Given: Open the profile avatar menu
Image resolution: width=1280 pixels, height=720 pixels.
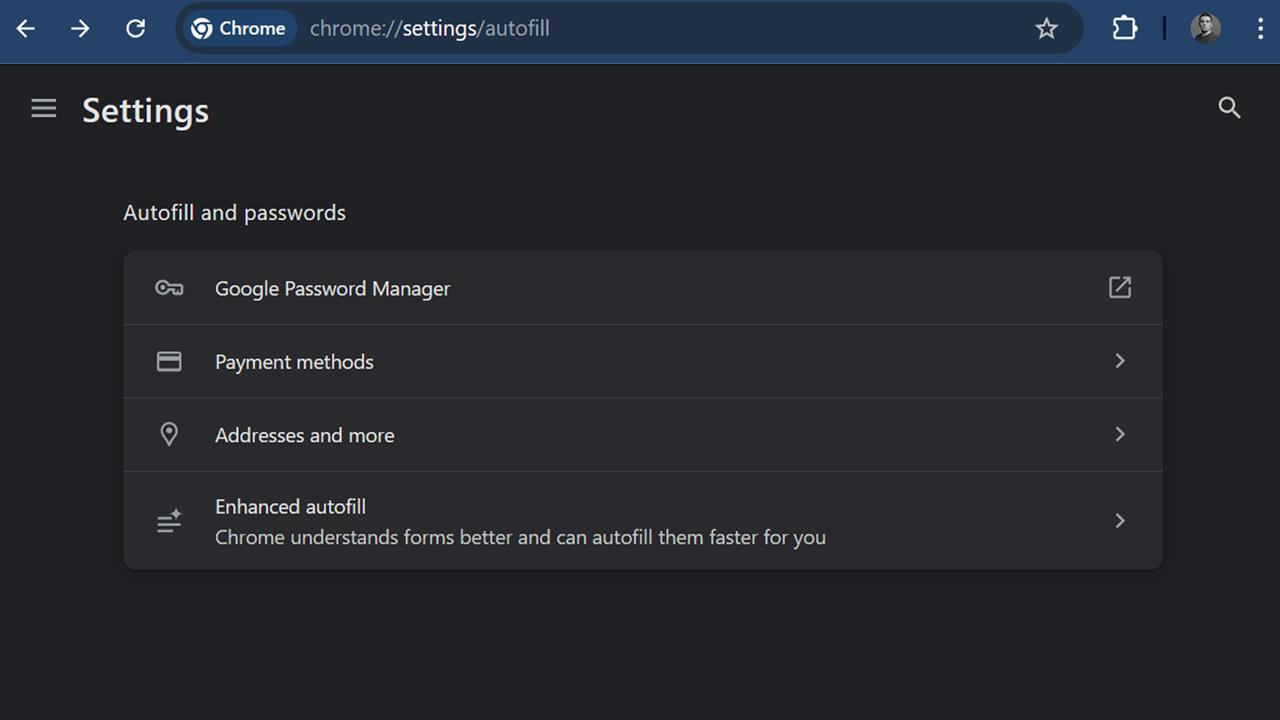Looking at the screenshot, I should [1205, 28].
